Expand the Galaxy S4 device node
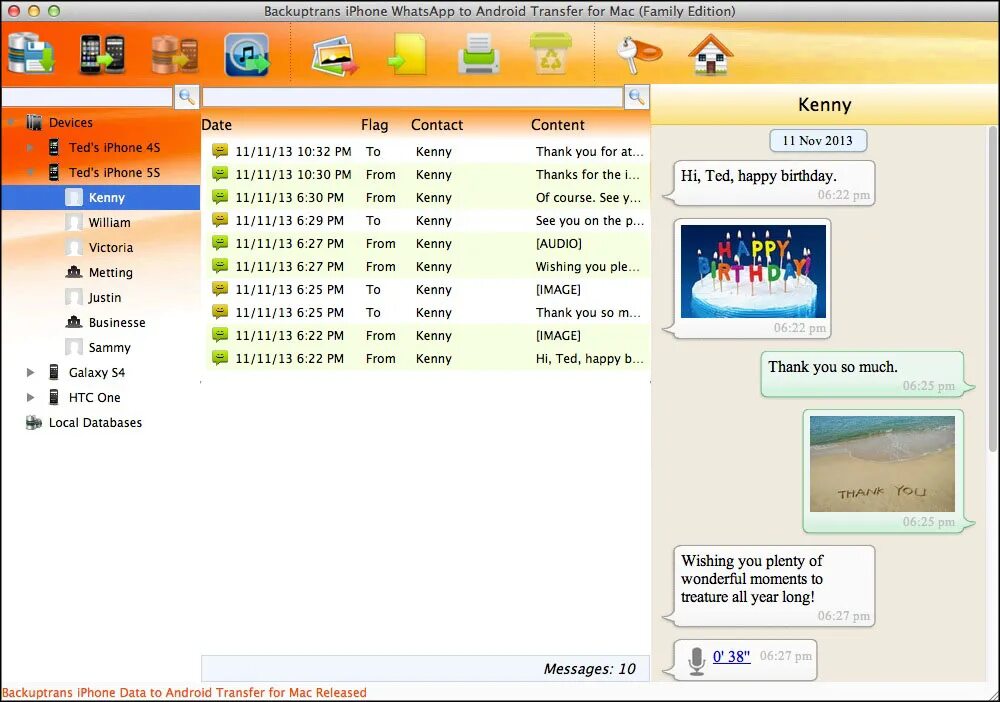 pyautogui.click(x=30, y=372)
